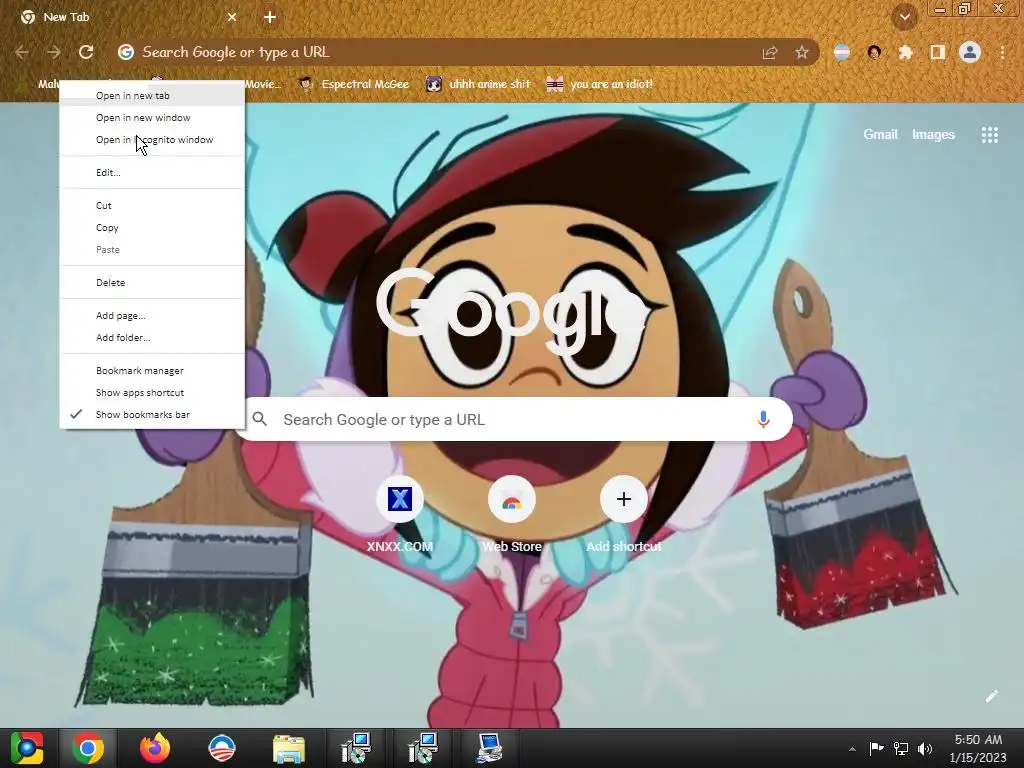Click the back navigation arrow
Image resolution: width=1024 pixels, height=768 pixels.
point(22,52)
